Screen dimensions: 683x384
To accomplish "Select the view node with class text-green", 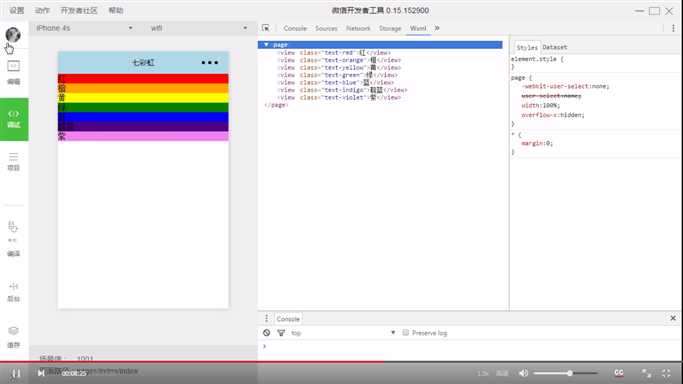I will point(337,75).
